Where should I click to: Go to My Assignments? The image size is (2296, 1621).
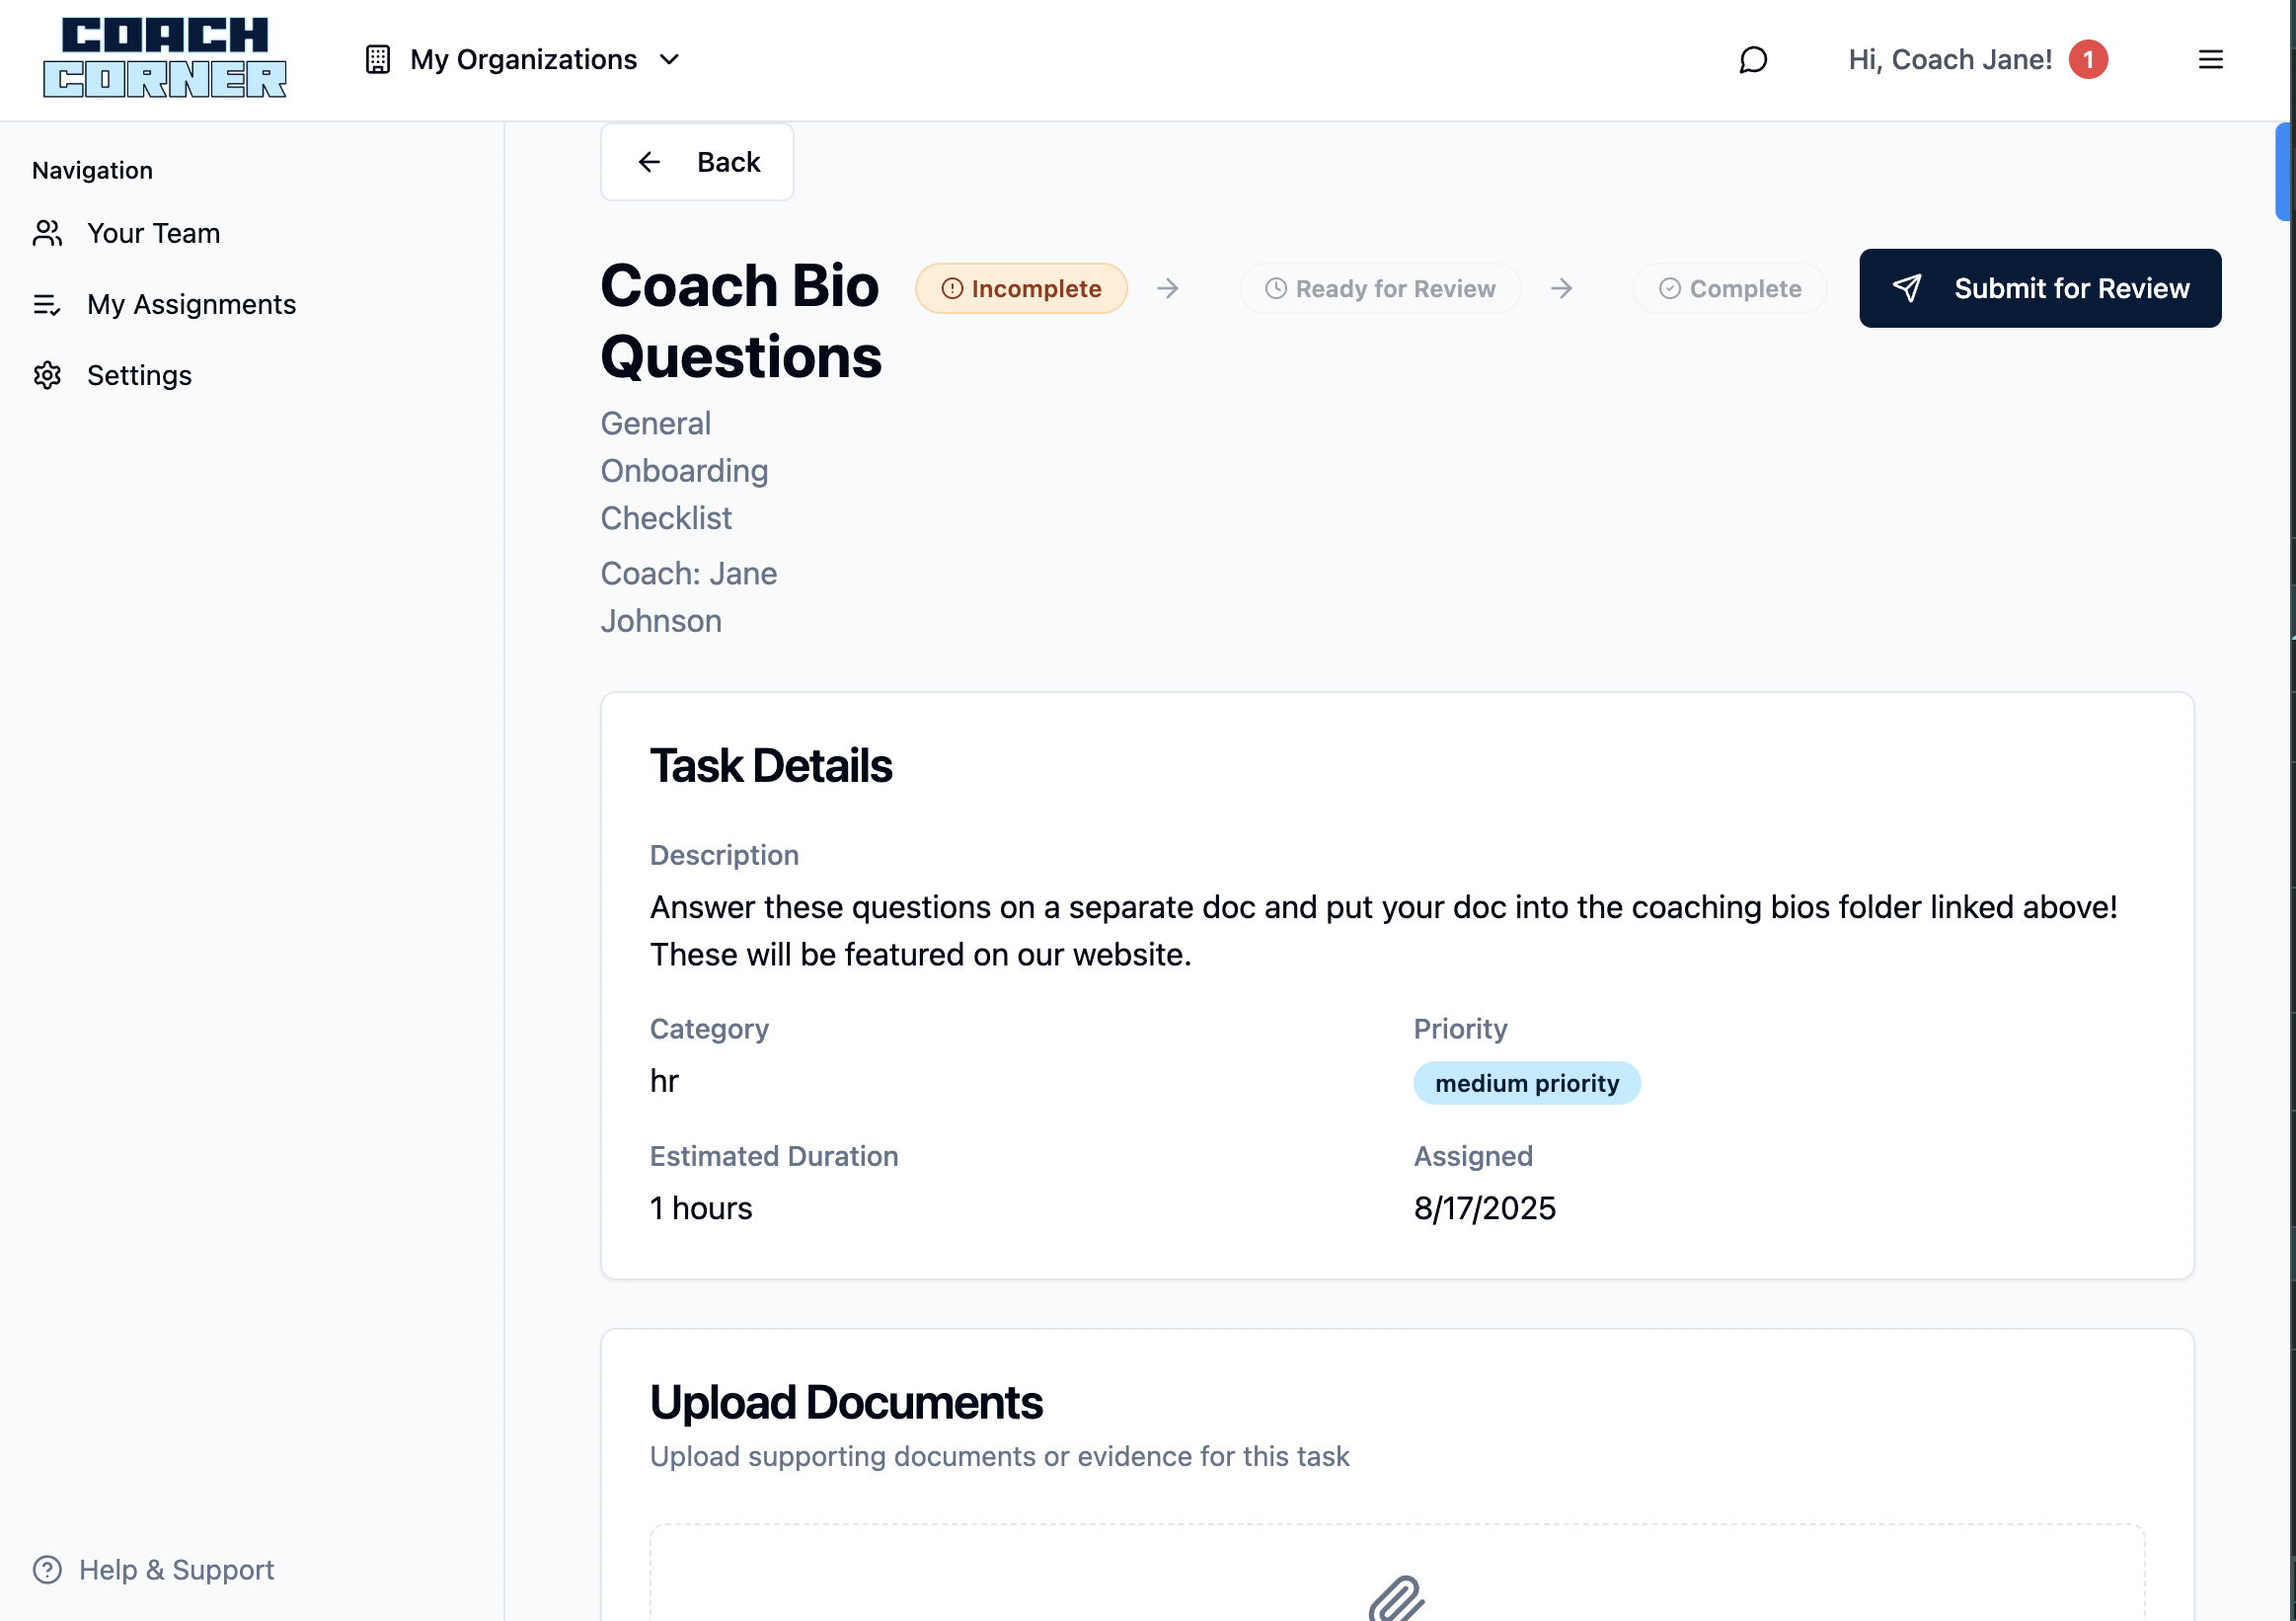[164, 304]
